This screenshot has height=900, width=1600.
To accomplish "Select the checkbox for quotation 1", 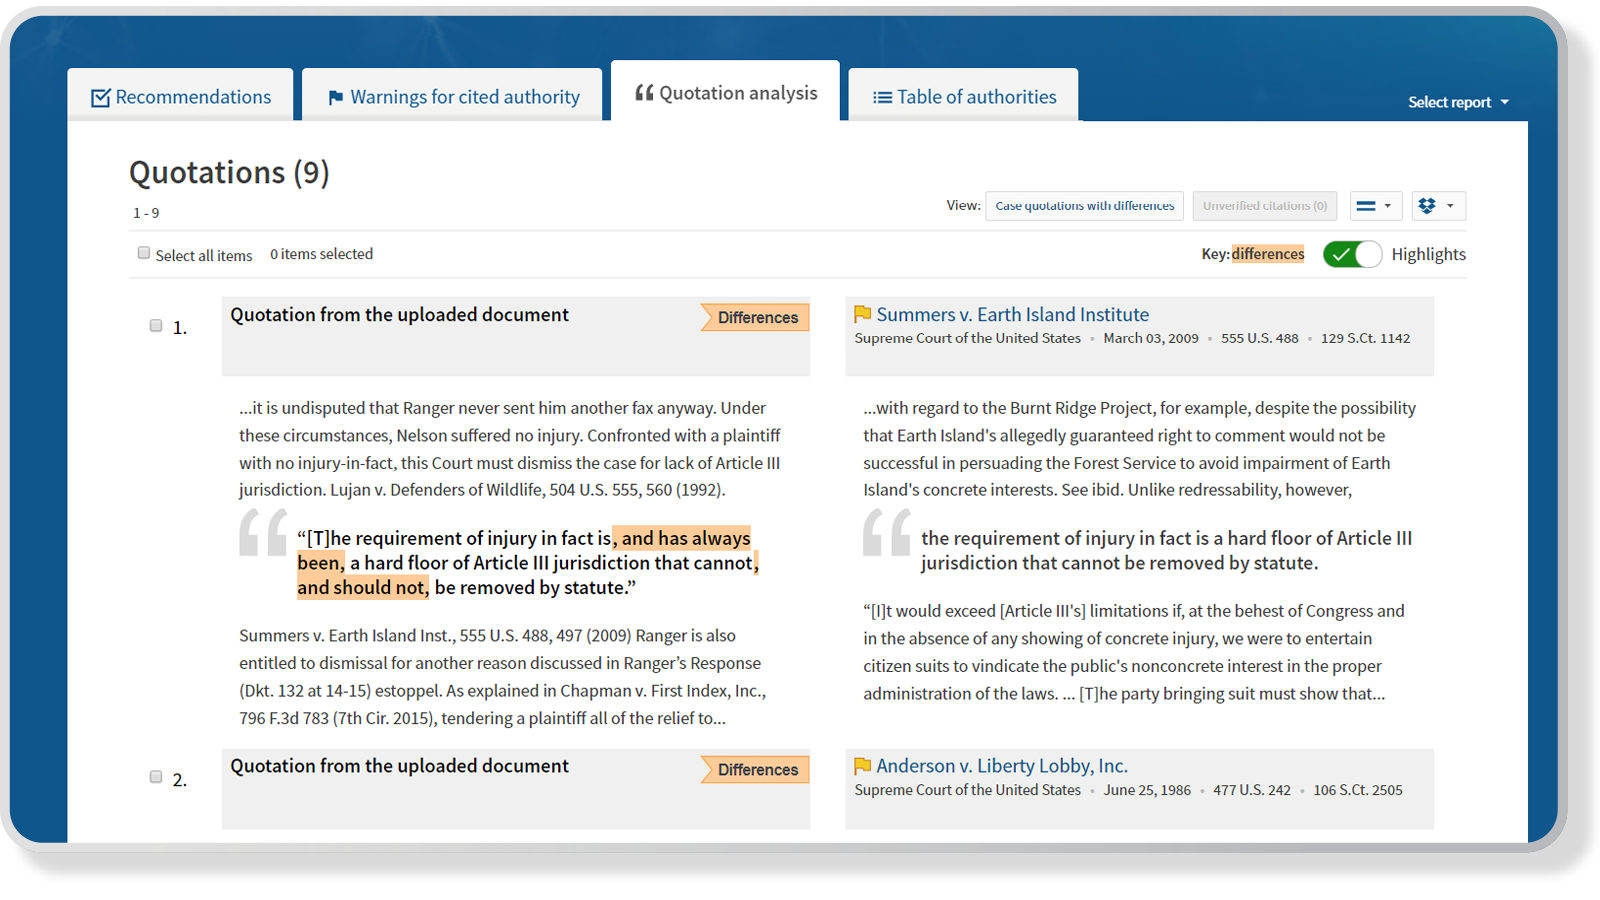I will click(156, 326).
